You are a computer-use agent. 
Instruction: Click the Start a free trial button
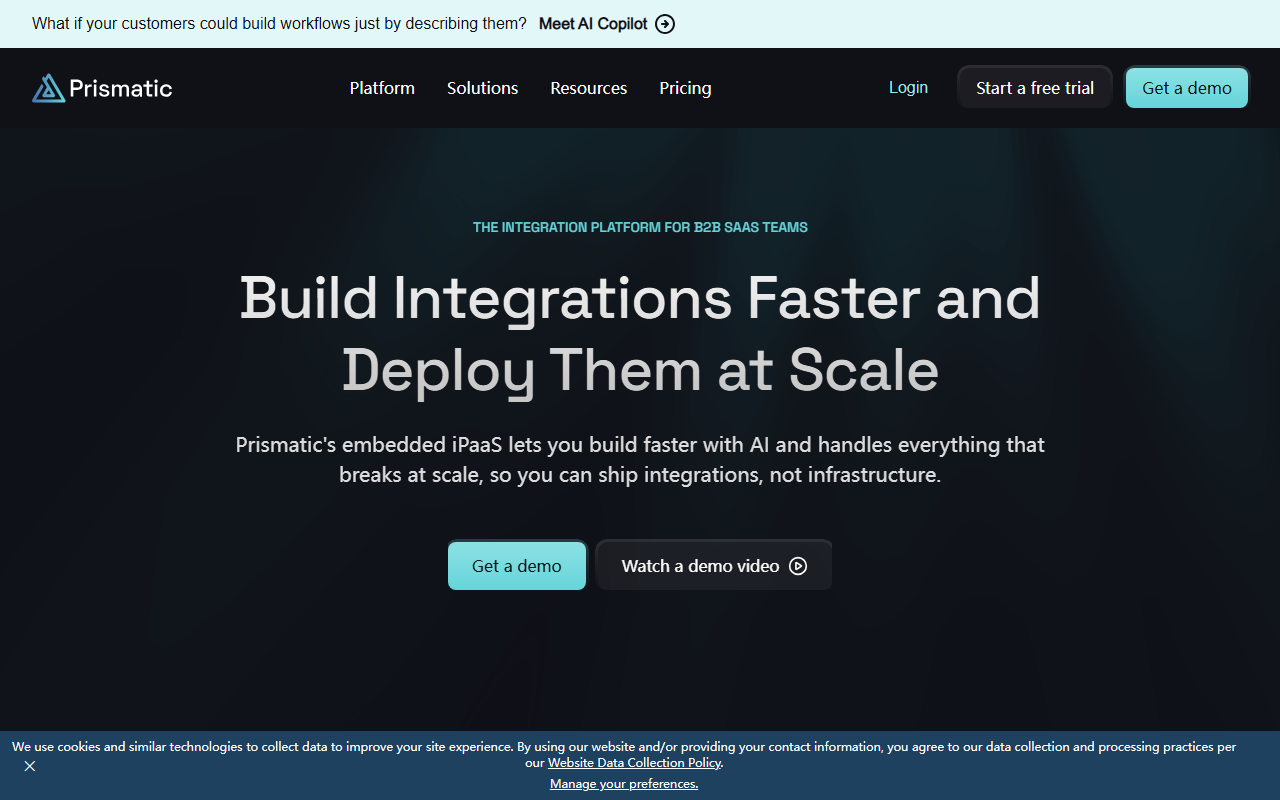coord(1035,88)
